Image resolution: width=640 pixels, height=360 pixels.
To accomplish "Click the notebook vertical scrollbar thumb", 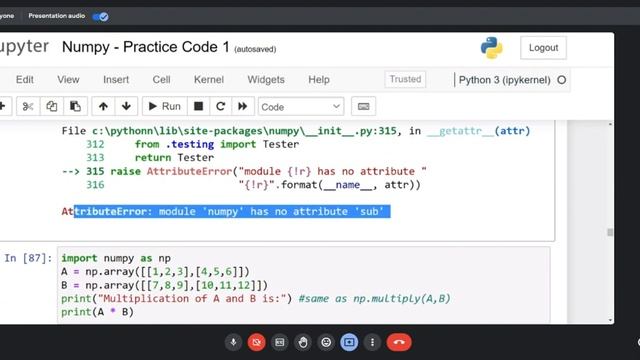I will click(610, 232).
